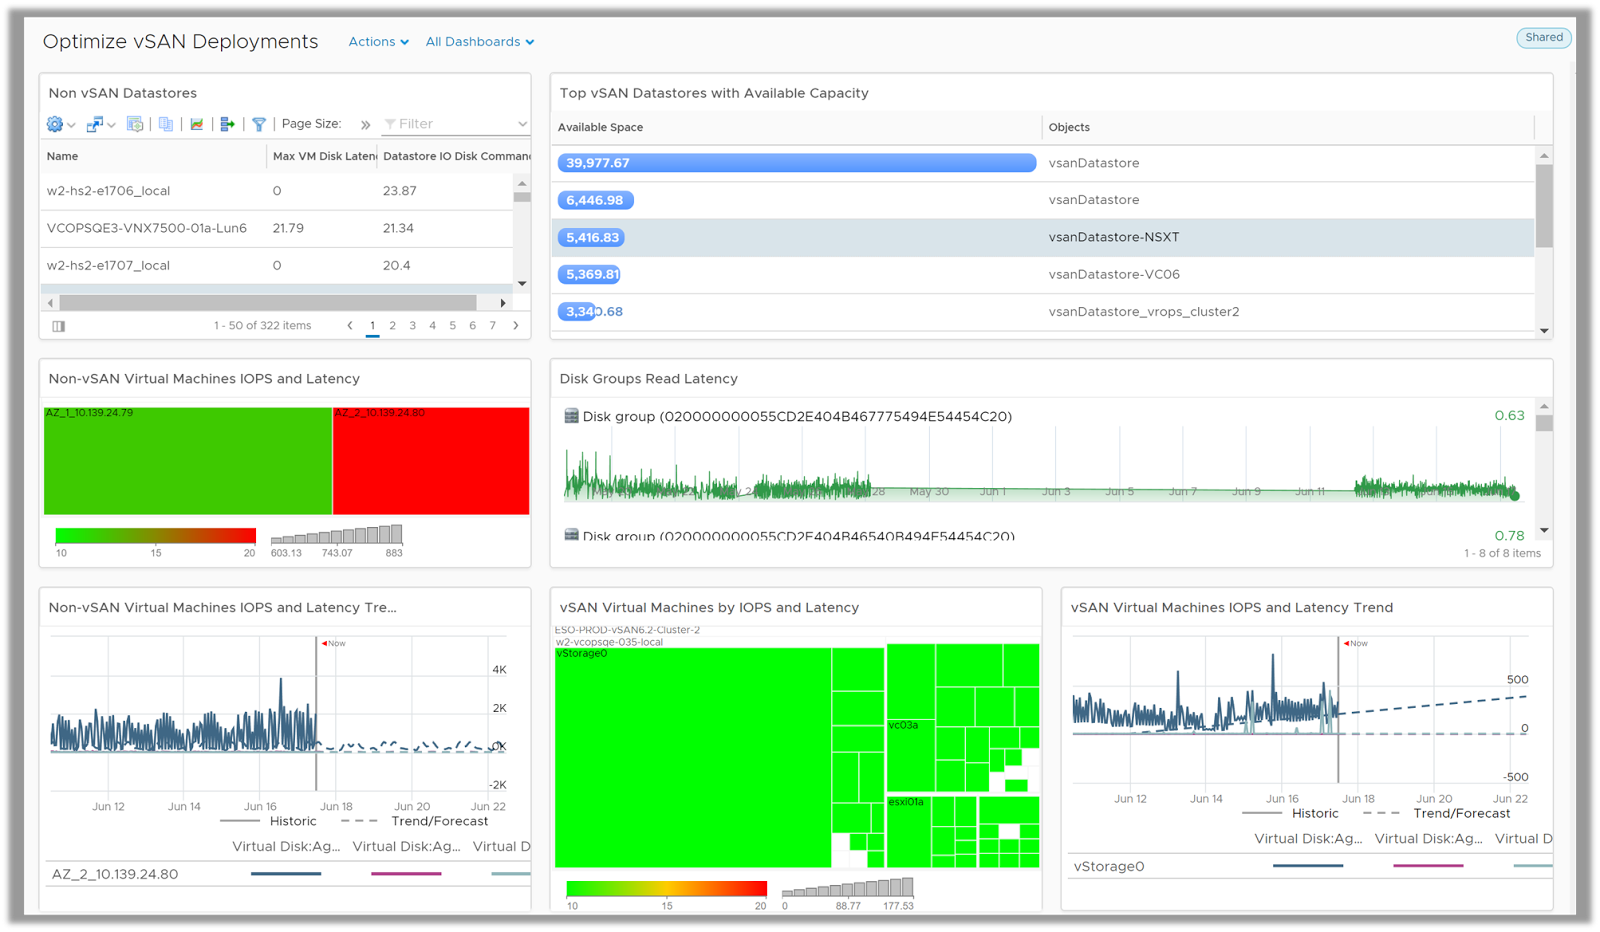The image size is (1600, 932).
Task: Click the double chevron toolbar overflow icon
Action: click(365, 125)
